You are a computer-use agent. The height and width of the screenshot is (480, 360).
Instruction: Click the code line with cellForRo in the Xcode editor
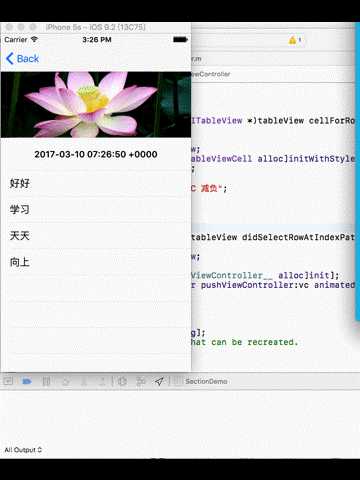pyautogui.click(x=273, y=121)
